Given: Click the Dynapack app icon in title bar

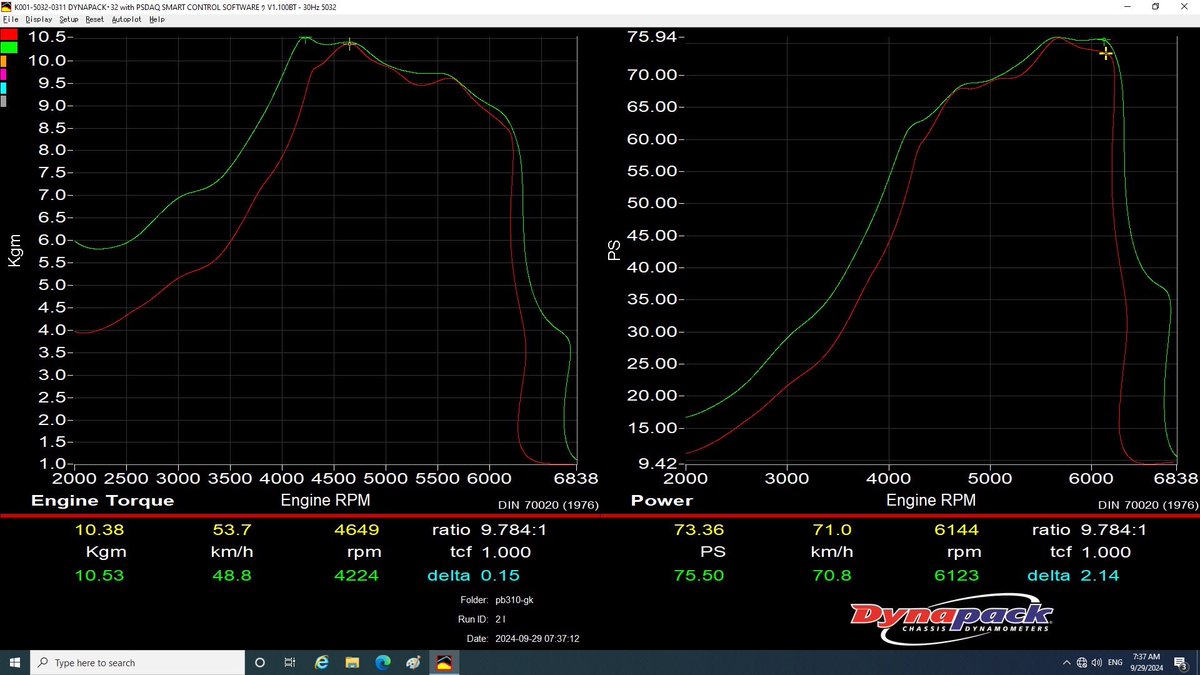Looking at the screenshot, I should point(6,6).
